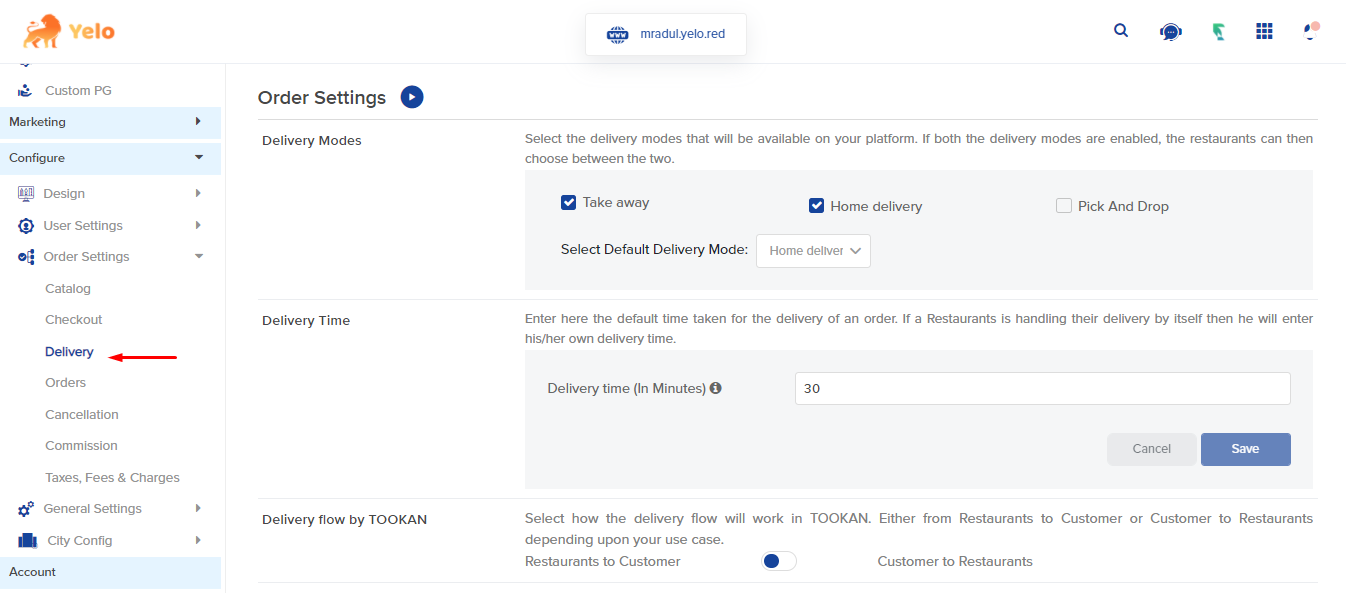Click the Save button for Delivery Time
1346x593 pixels.
[1245, 449]
